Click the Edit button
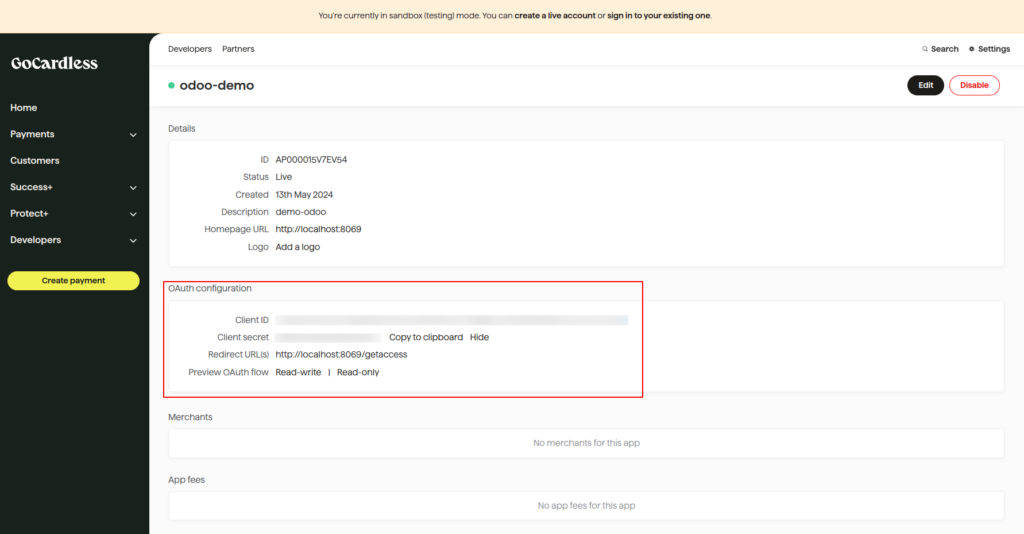The image size is (1024, 534). [925, 86]
